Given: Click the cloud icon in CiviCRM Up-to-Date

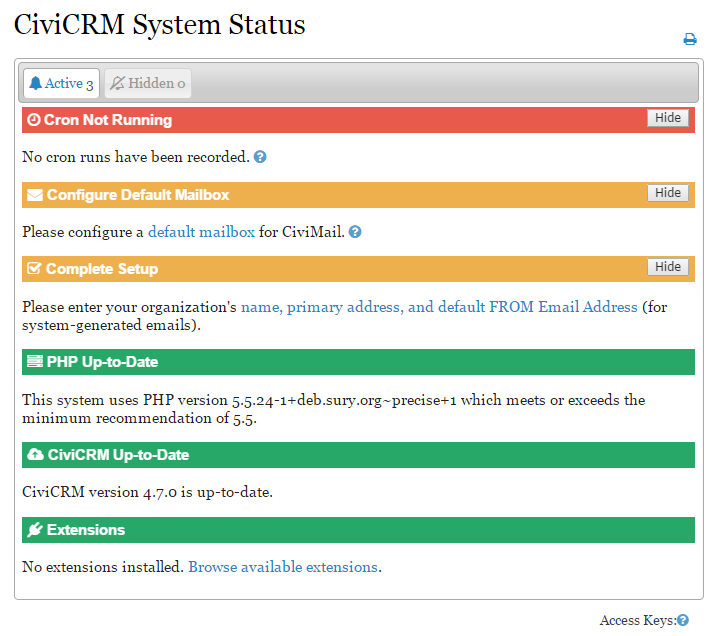Looking at the screenshot, I should coord(35,455).
